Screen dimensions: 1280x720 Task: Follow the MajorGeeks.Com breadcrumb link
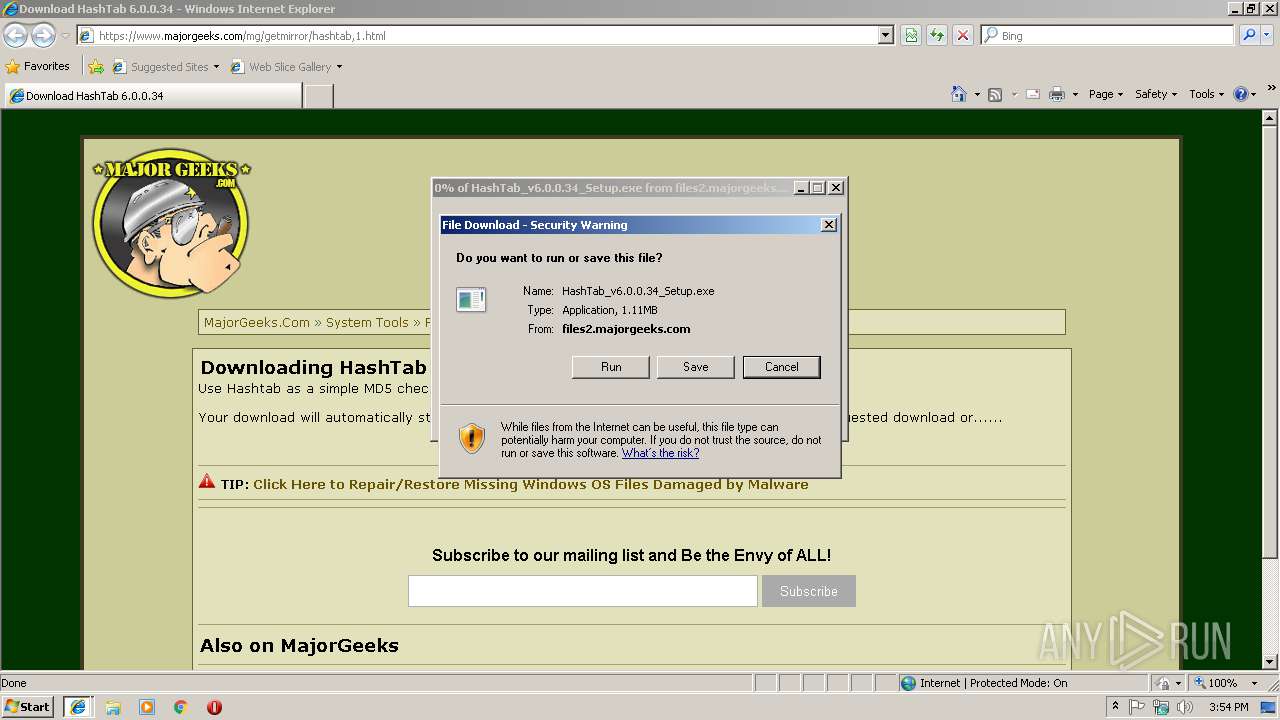click(x=257, y=323)
